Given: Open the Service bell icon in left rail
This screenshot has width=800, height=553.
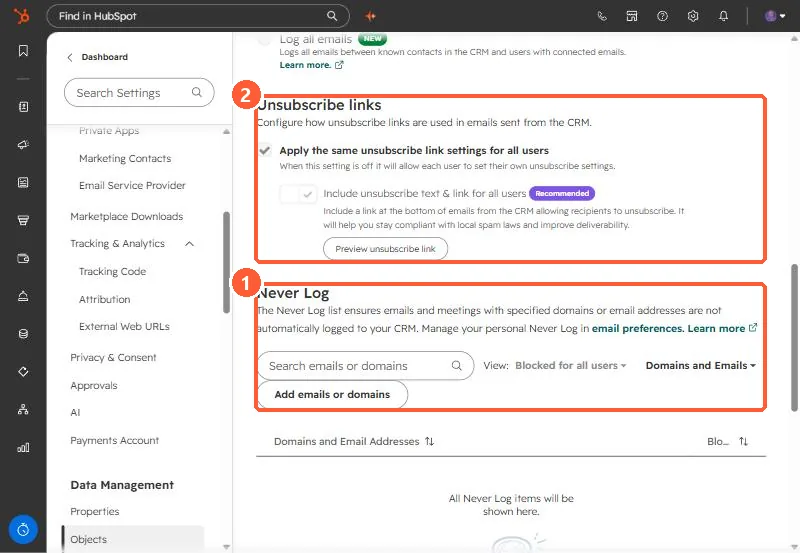Looking at the screenshot, I should click(x=23, y=296).
